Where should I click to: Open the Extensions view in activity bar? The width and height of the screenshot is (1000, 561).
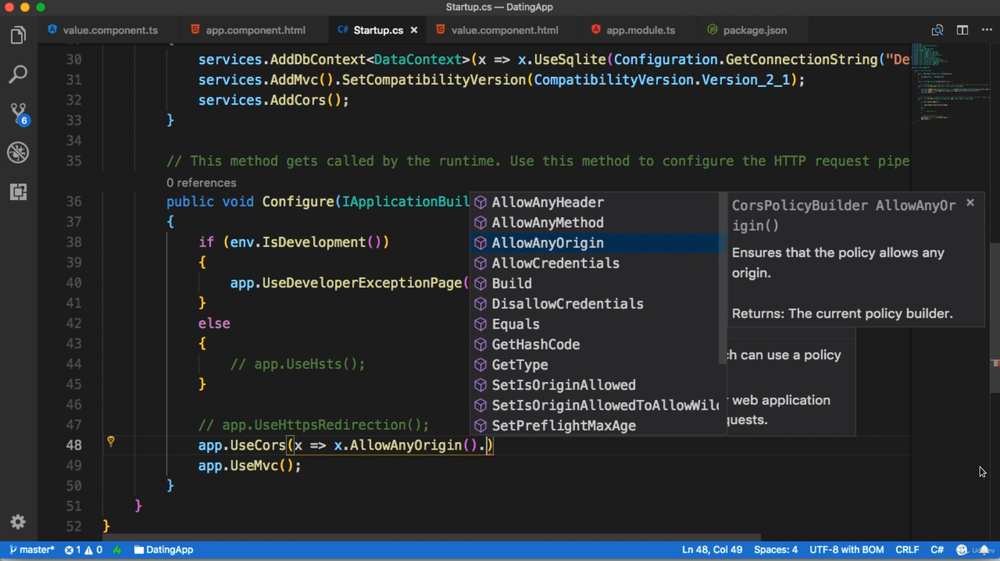pos(18,192)
